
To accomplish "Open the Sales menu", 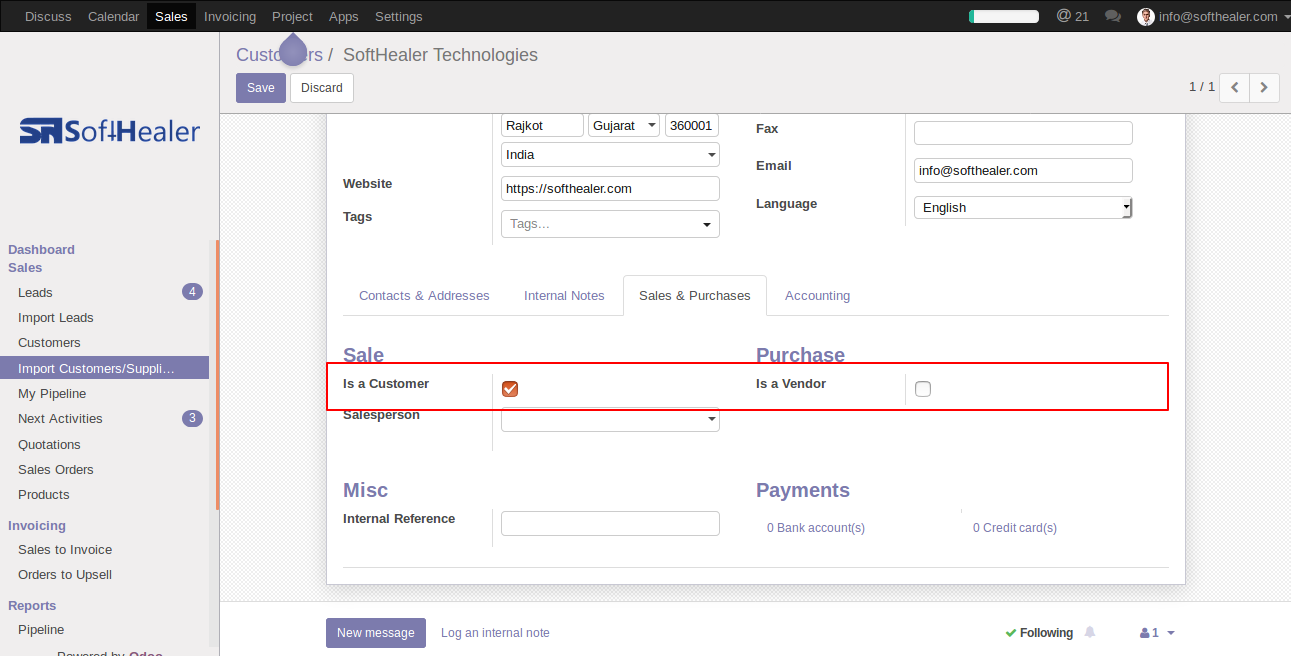I will [171, 16].
